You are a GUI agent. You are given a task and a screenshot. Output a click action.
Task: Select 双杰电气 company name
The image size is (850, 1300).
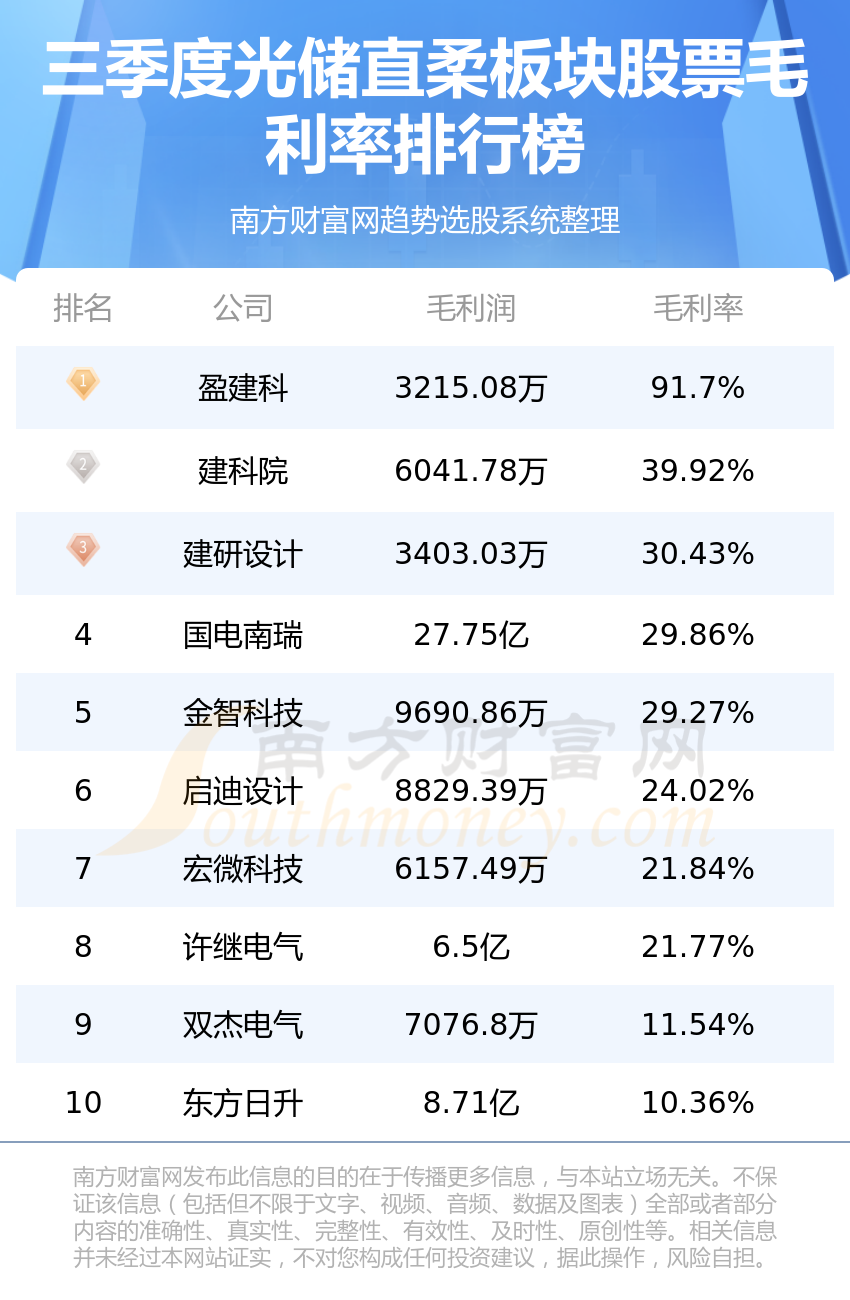(243, 1025)
